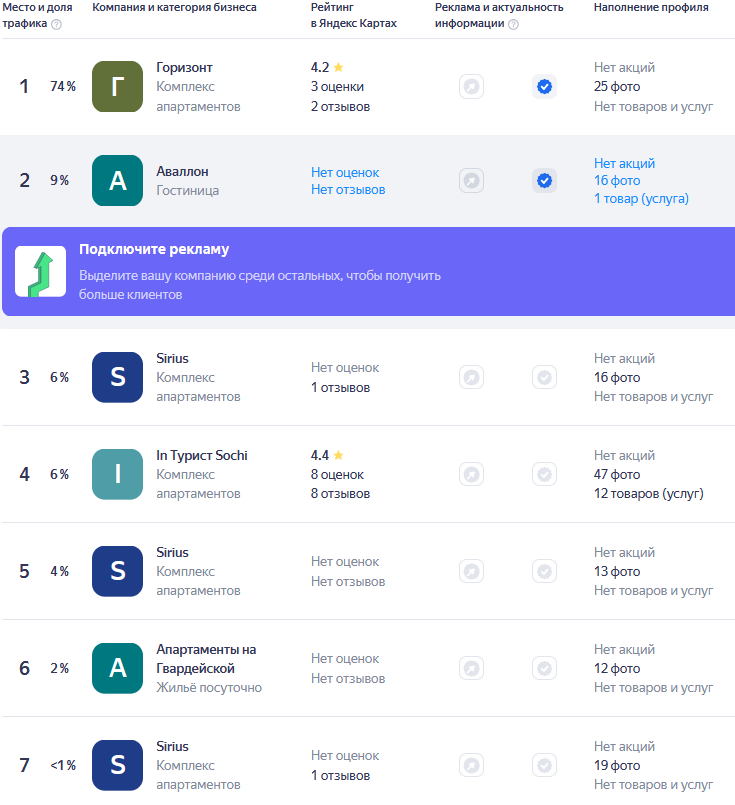Viewport: 735px width, 805px height.
Task: Open the '16 фото' link for Аваллон
Action: tap(617, 181)
